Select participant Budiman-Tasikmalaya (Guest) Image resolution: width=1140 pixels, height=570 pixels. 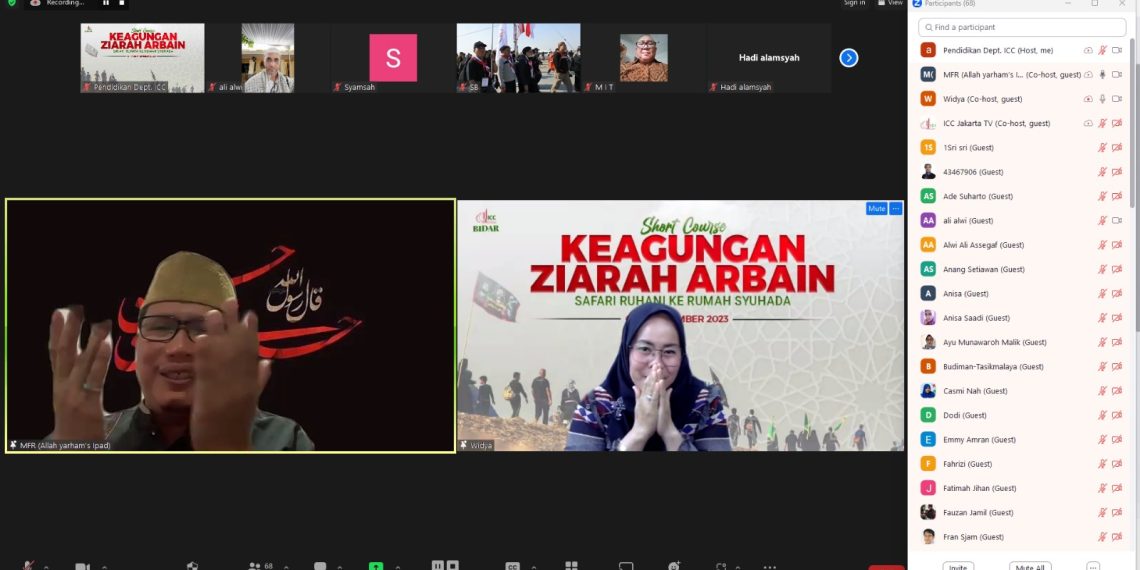tap(1021, 366)
